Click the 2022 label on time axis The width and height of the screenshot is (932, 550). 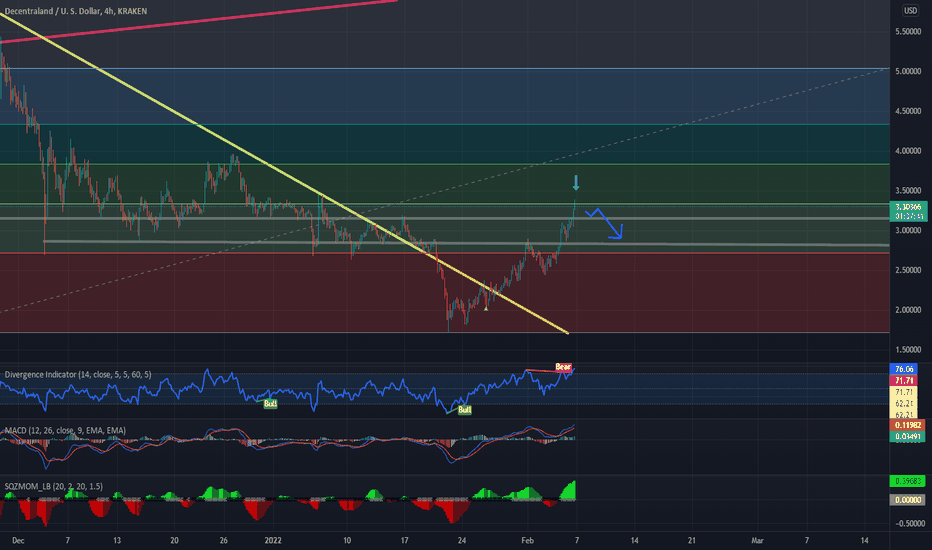tap(273, 540)
